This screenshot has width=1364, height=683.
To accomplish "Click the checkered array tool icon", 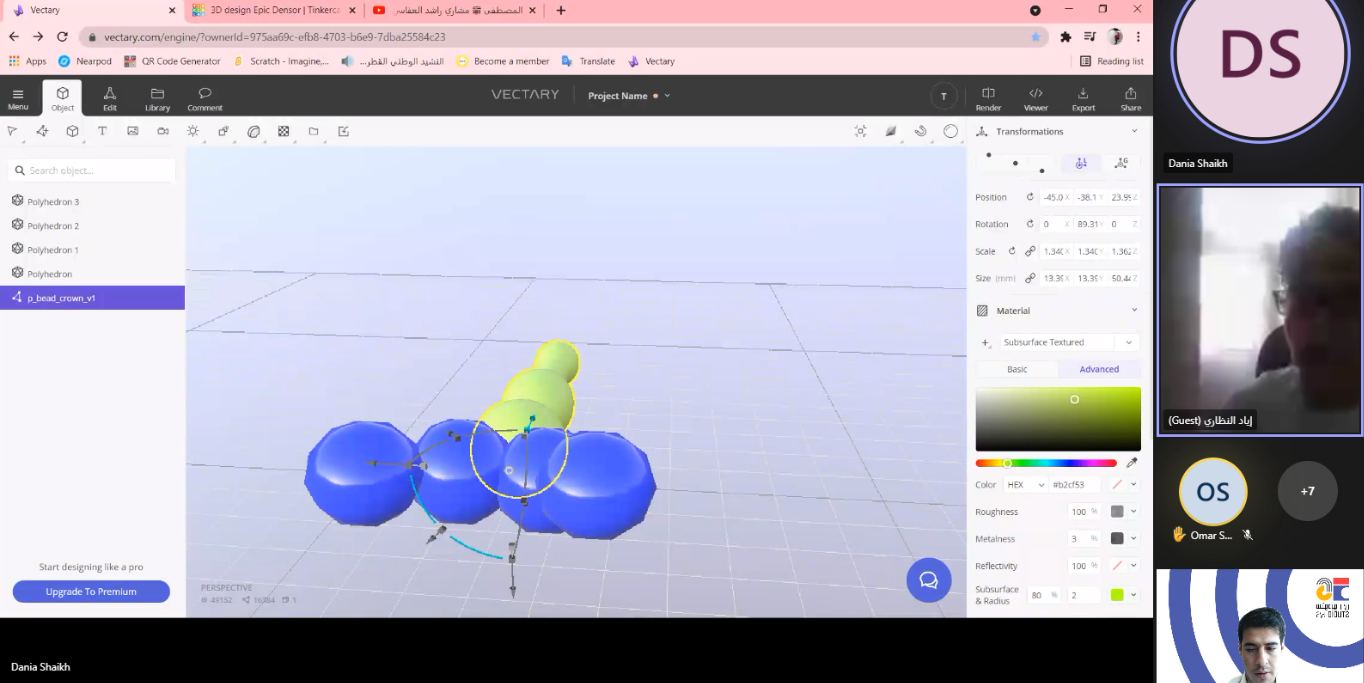I will click(283, 131).
